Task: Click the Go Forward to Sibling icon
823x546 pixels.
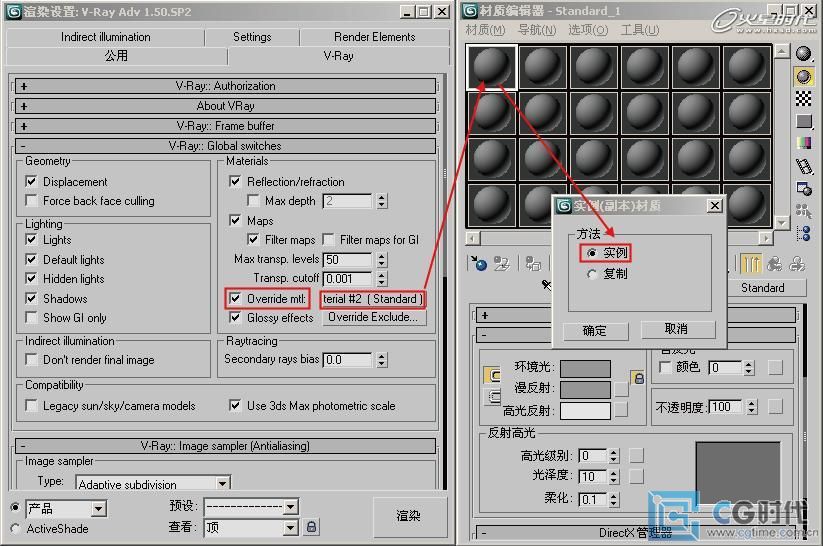Action: coord(797,263)
